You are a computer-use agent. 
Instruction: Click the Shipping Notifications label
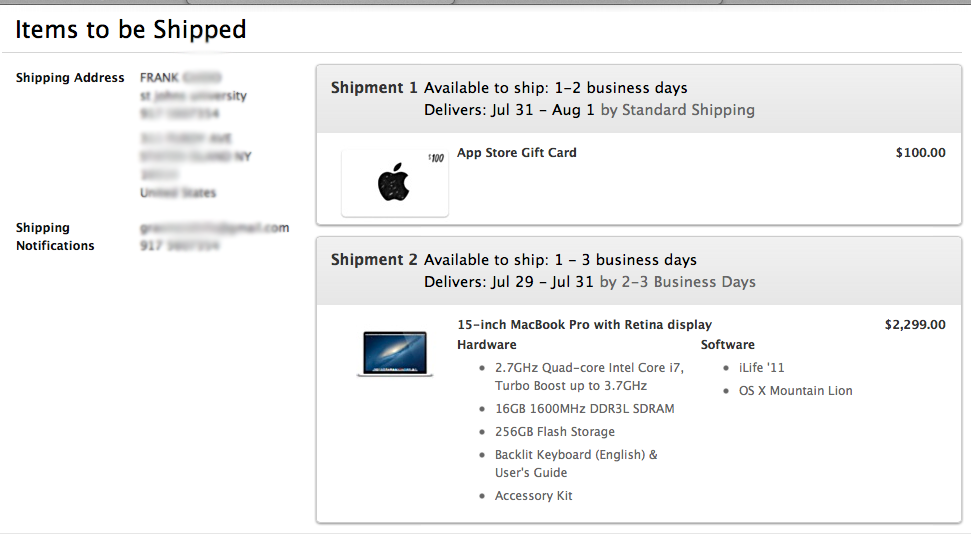pos(55,237)
